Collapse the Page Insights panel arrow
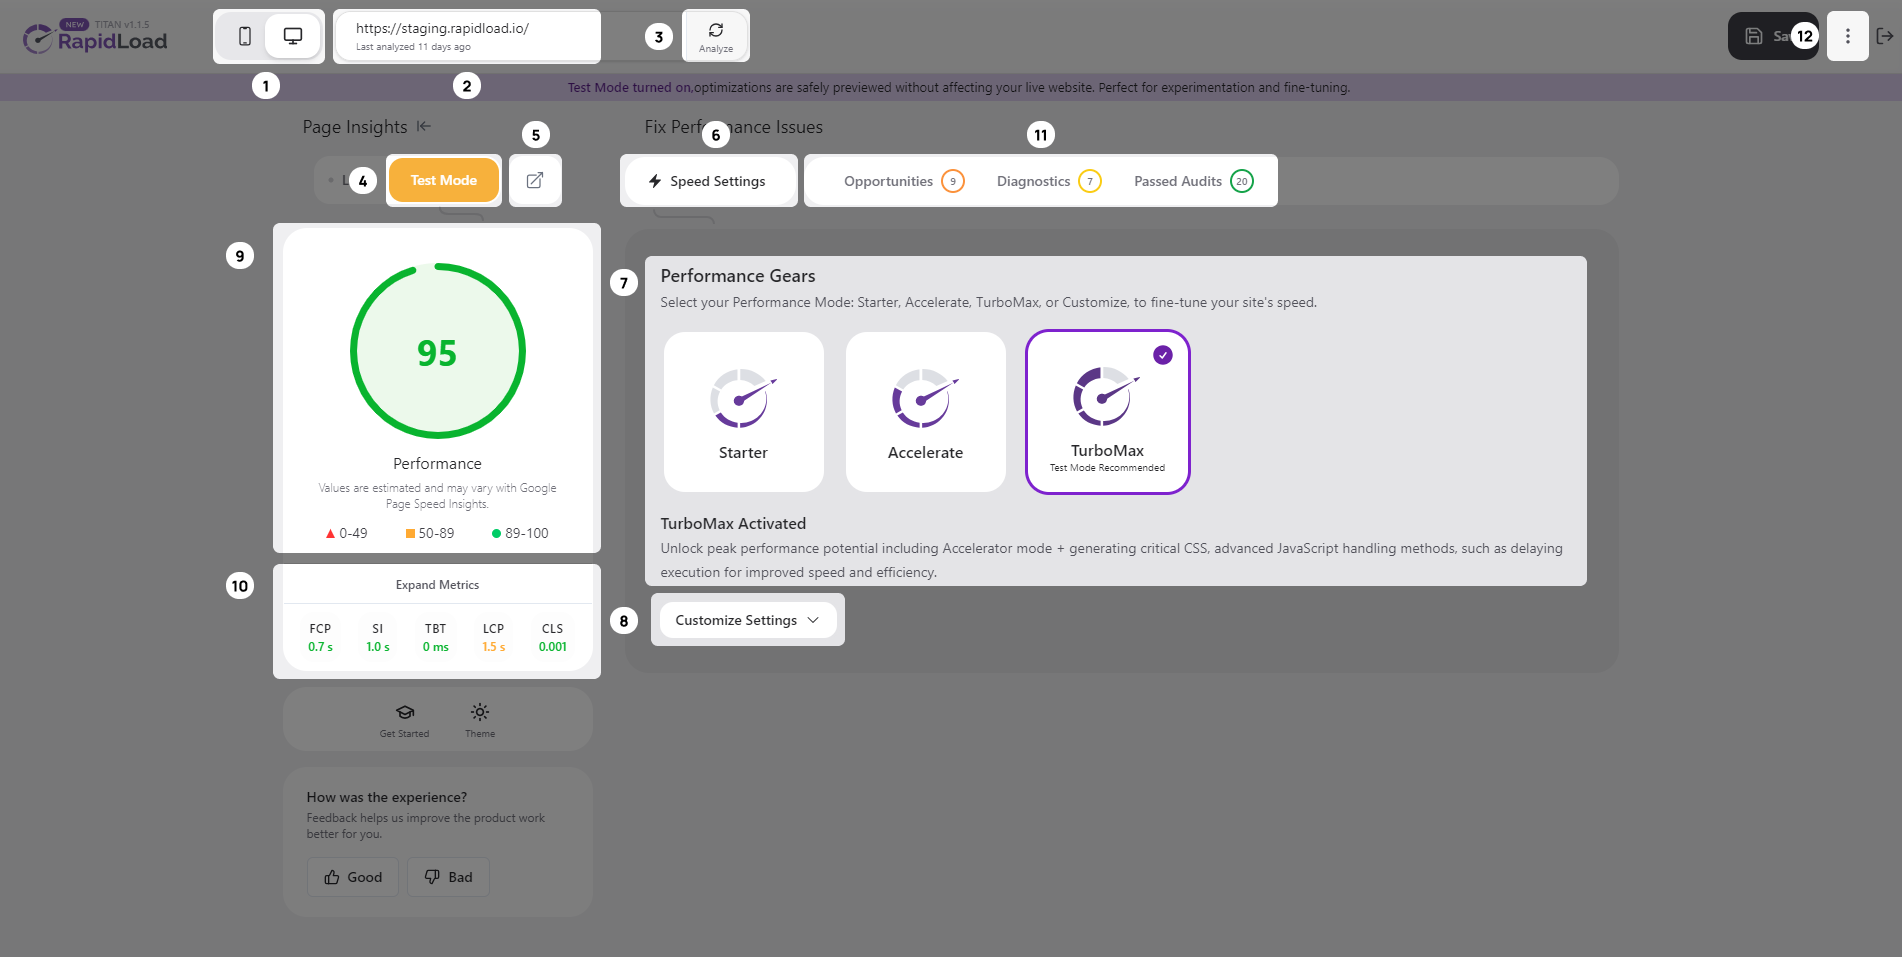1902x957 pixels. point(424,126)
